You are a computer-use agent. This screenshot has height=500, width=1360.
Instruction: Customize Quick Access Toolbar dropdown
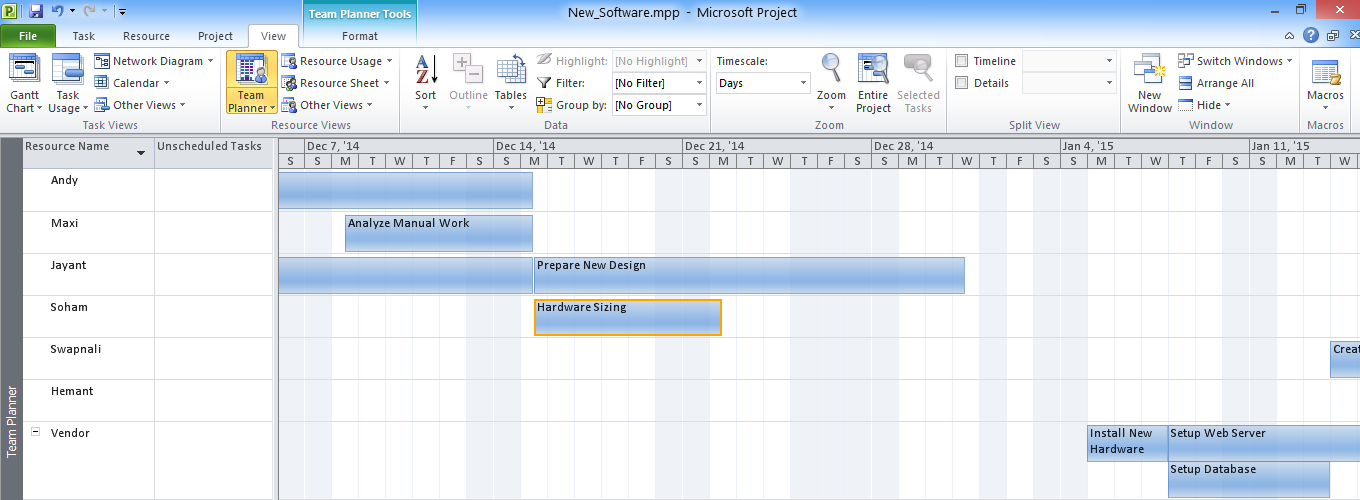point(122,12)
